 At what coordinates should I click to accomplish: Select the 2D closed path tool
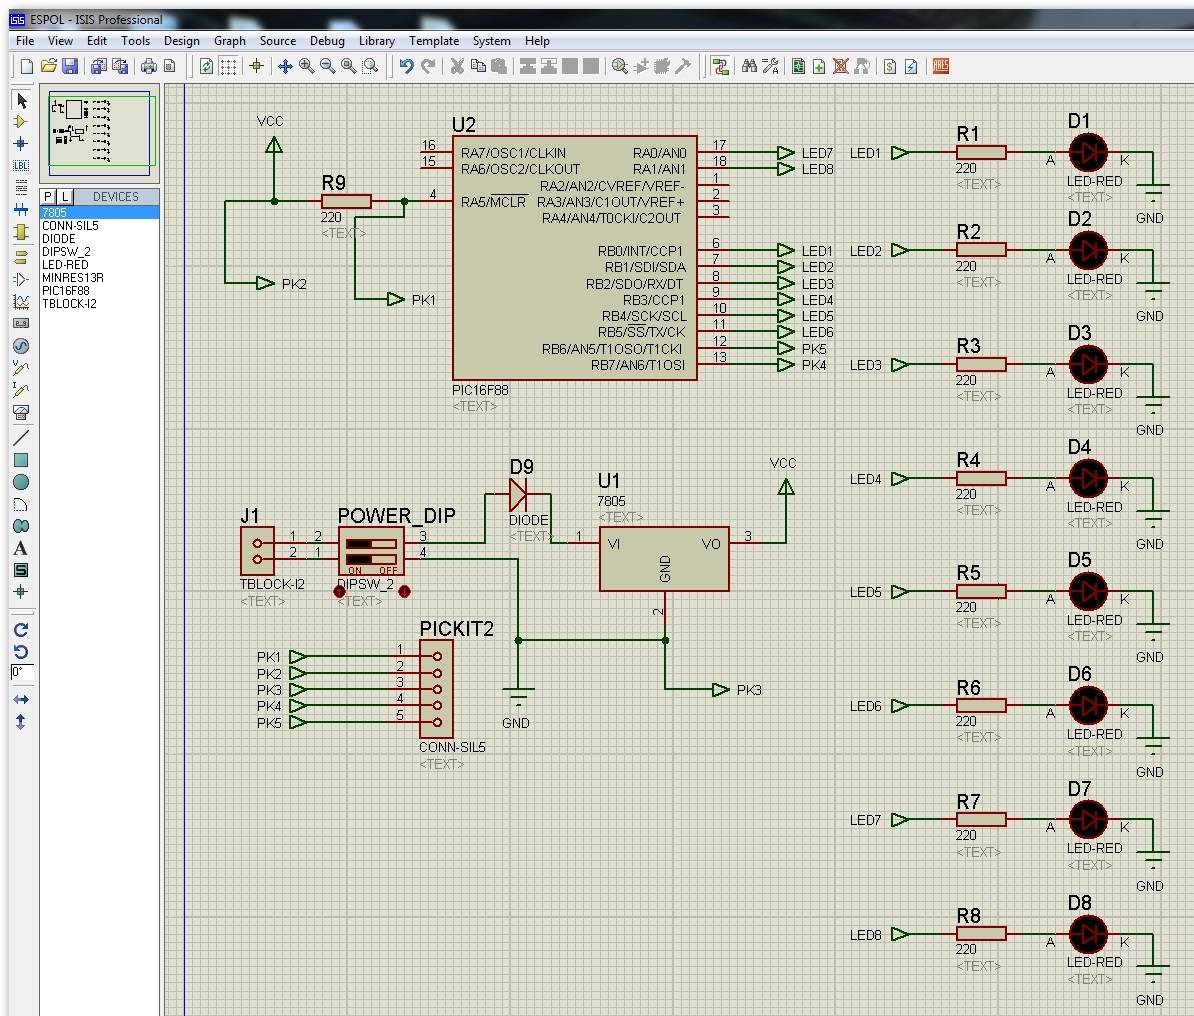coord(21,526)
